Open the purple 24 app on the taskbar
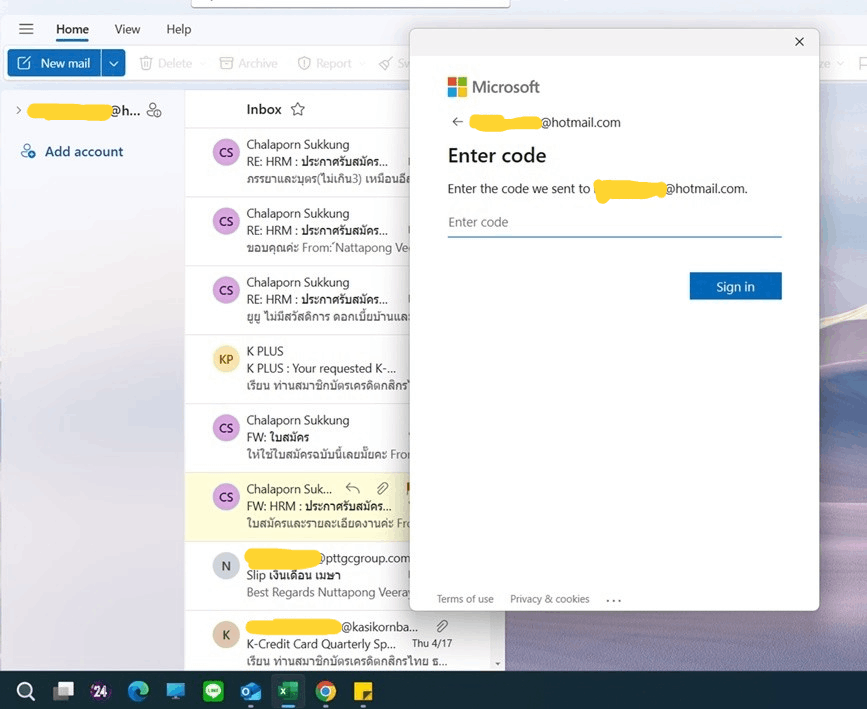Screen dimensions: 867x709 (100, 691)
